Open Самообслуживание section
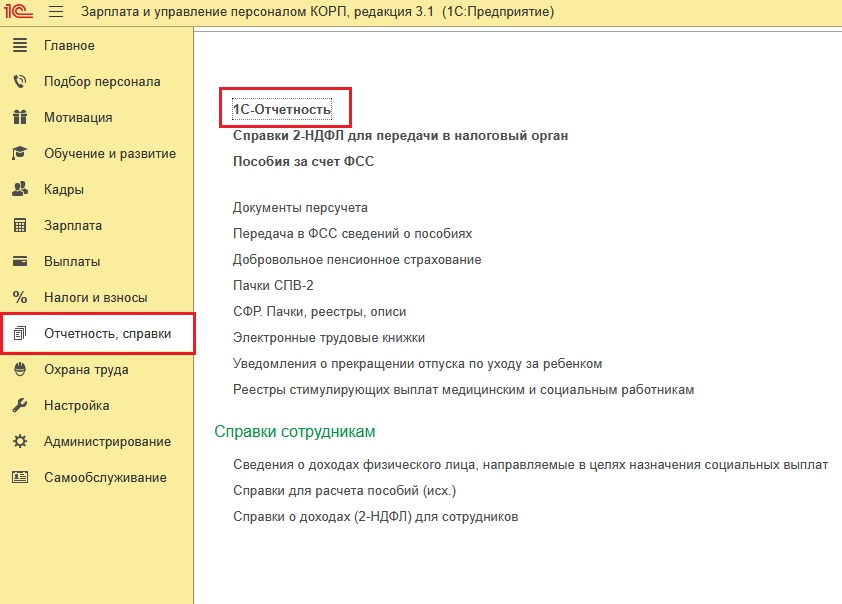 click(x=105, y=478)
